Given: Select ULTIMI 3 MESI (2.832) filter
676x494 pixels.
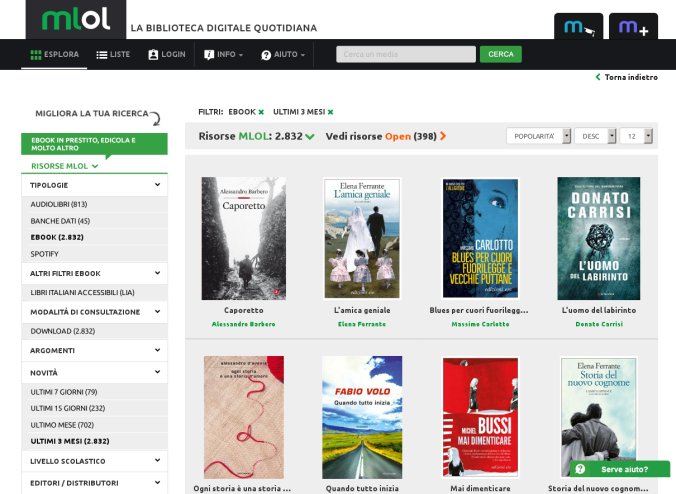Looking at the screenshot, I should 70,441.
